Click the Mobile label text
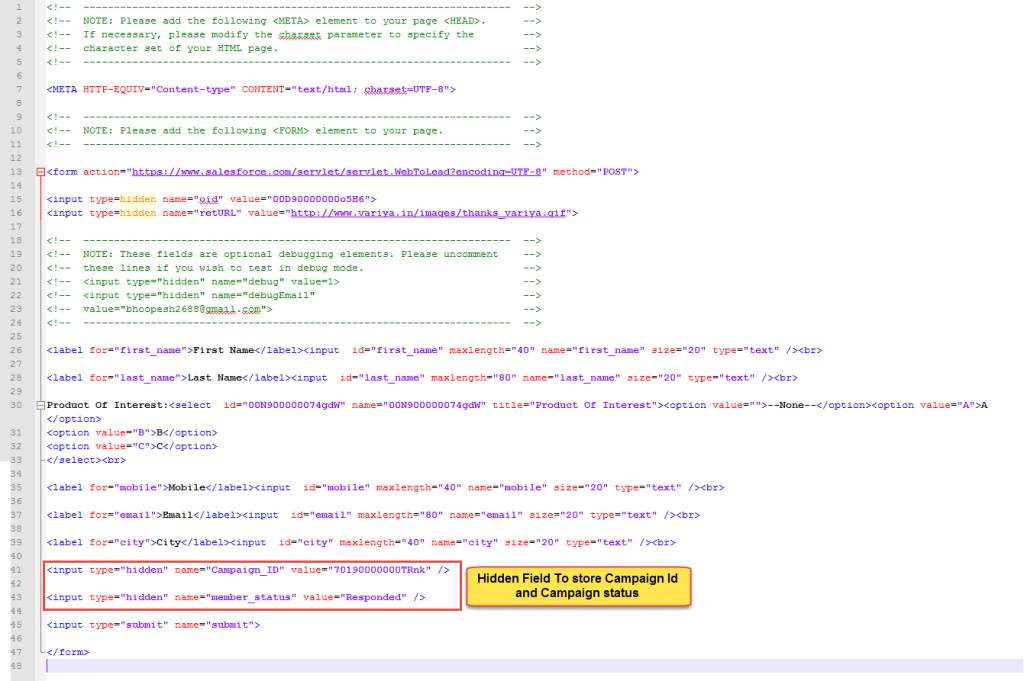This screenshot has height=681, width=1024. click(187, 487)
